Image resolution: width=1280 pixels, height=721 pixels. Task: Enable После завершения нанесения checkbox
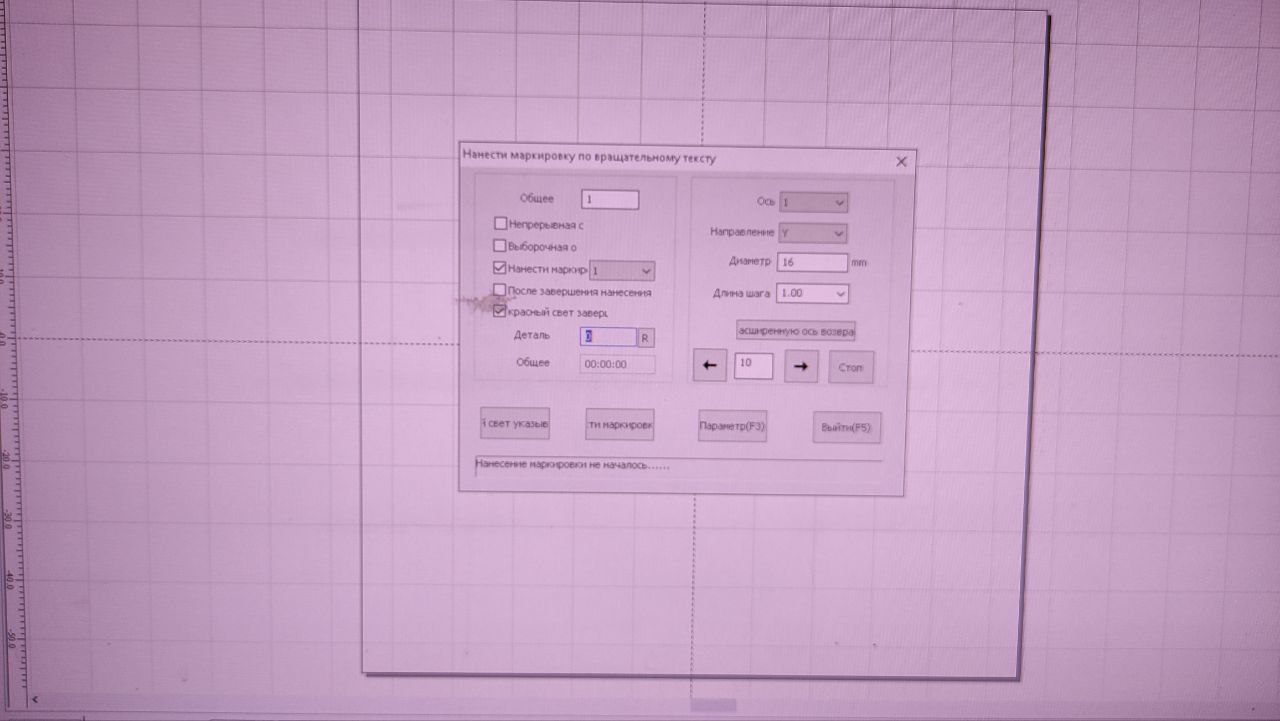(x=501, y=291)
